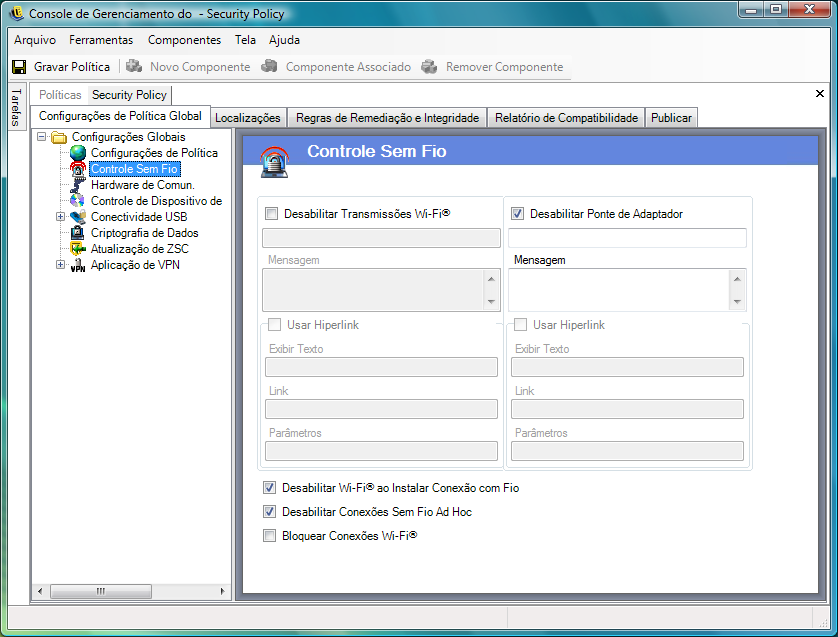Expand the Conectividade USB tree node
This screenshot has width=838, height=637.
60,216
